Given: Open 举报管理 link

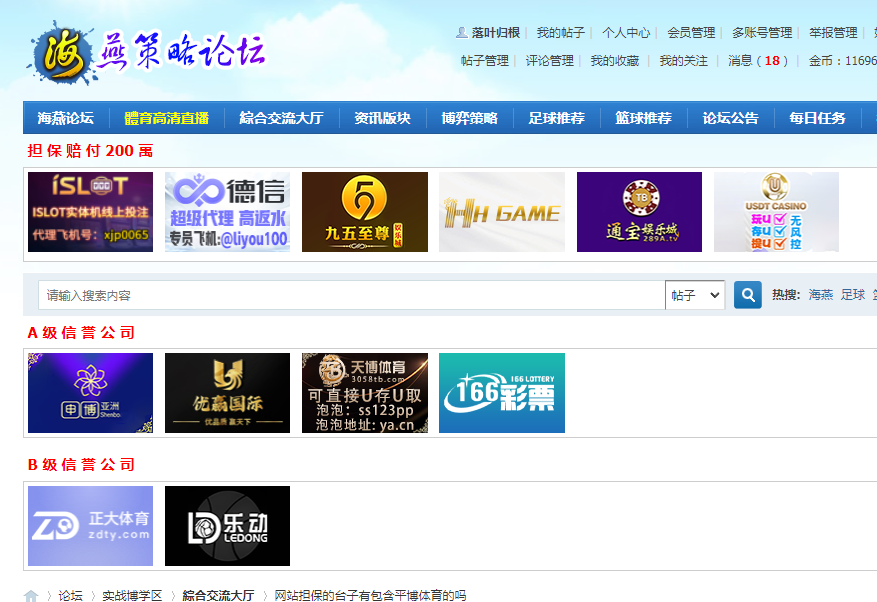Looking at the screenshot, I should (x=833, y=32).
